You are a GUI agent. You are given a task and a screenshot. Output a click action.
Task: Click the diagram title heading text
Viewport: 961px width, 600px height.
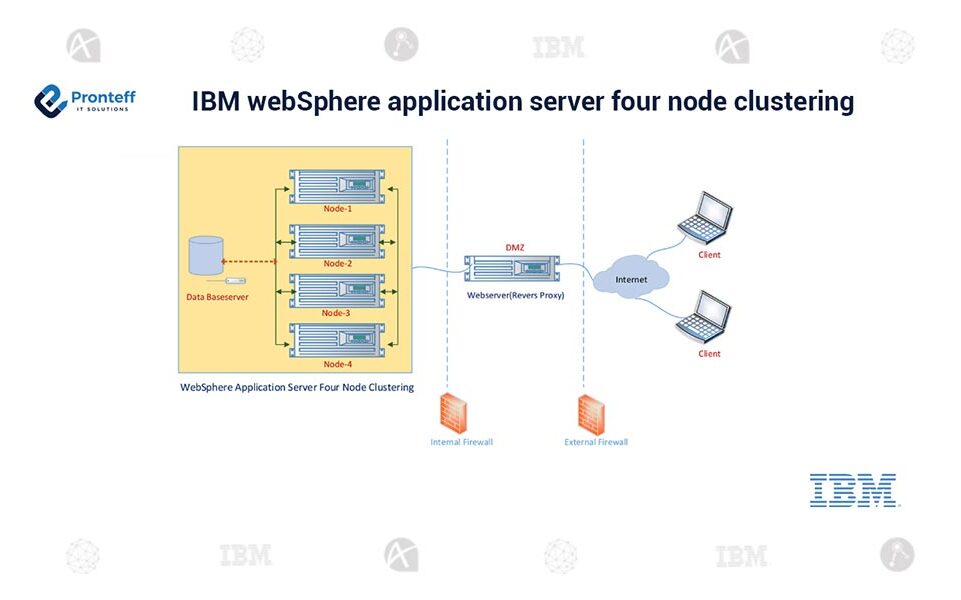point(522,102)
